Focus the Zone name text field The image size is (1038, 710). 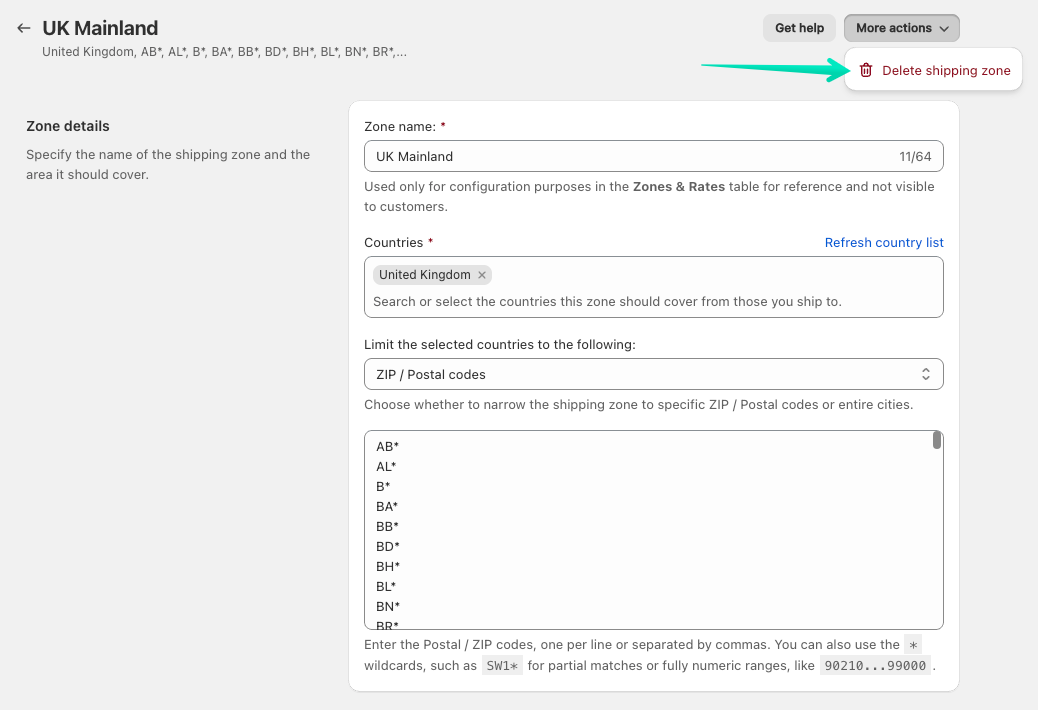(x=630, y=156)
